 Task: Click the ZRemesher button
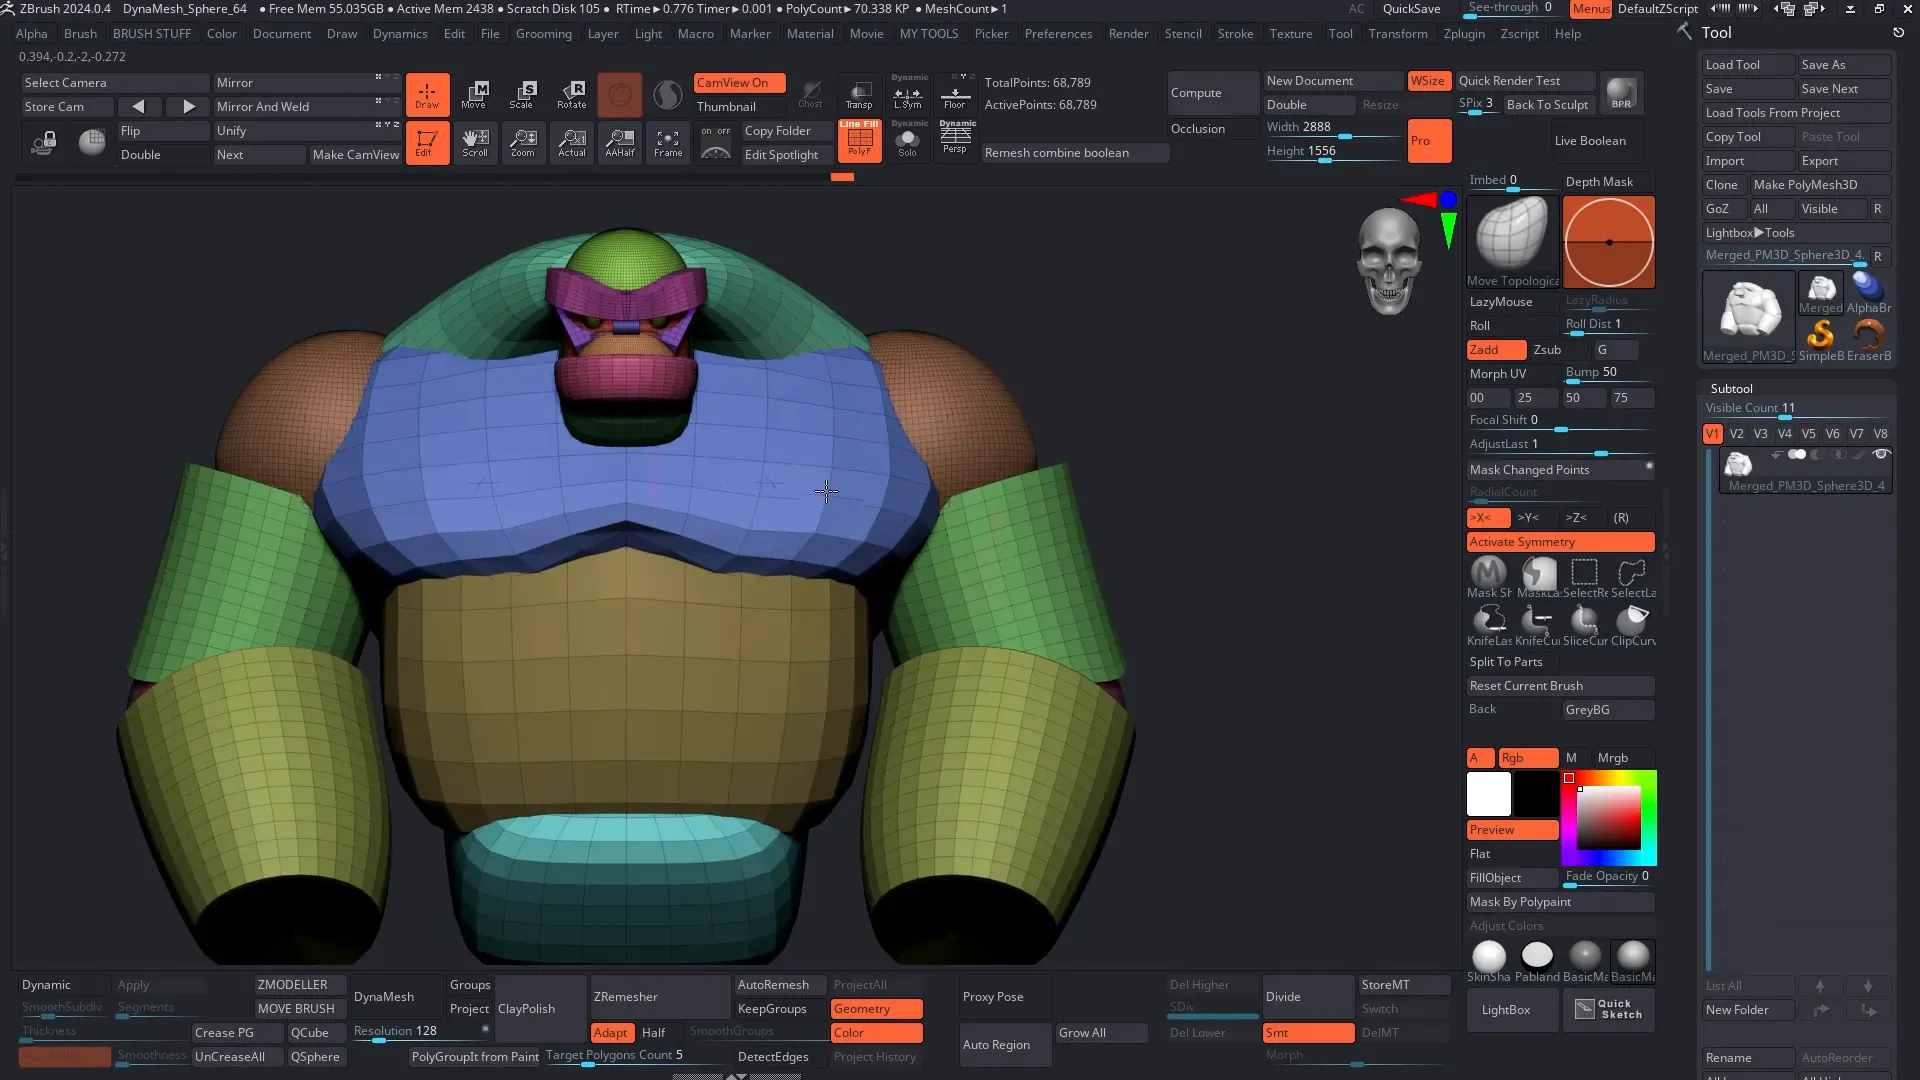pyautogui.click(x=660, y=997)
